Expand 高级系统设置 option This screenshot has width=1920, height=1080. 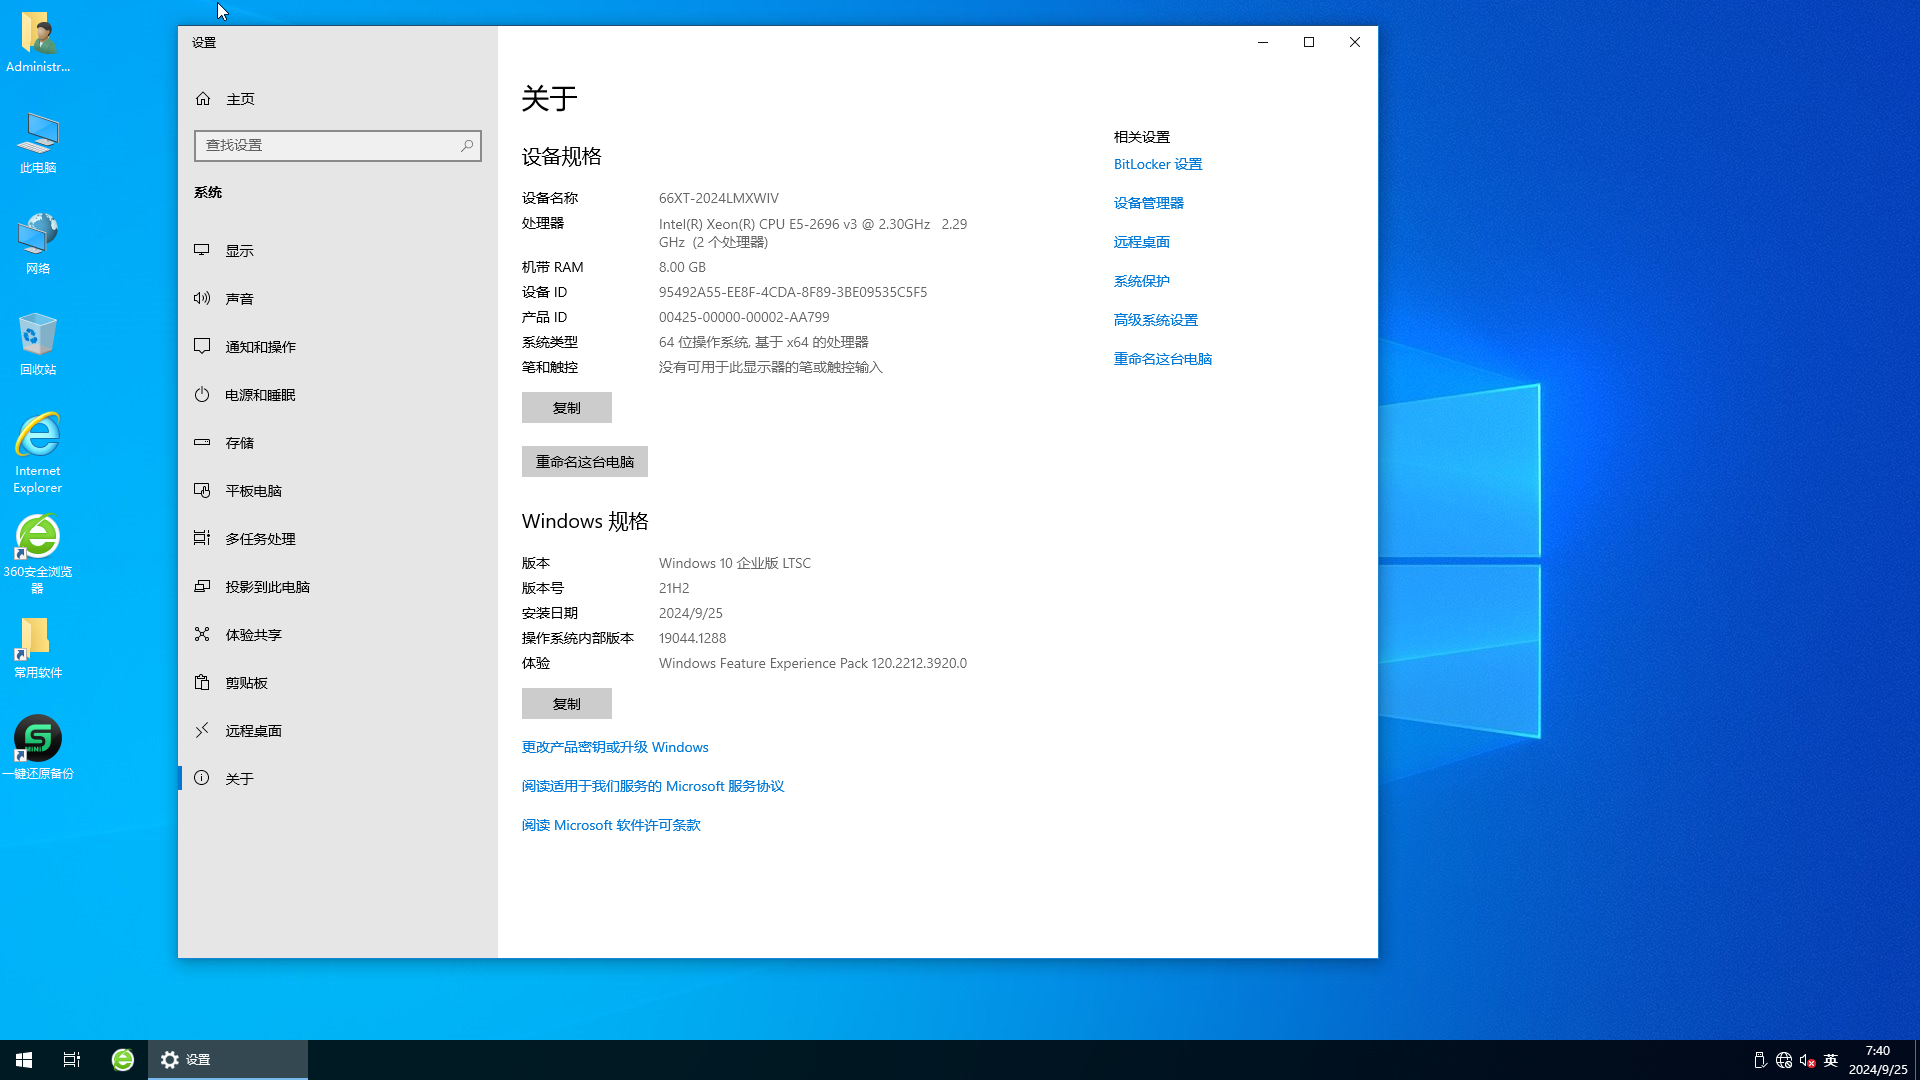1155,319
